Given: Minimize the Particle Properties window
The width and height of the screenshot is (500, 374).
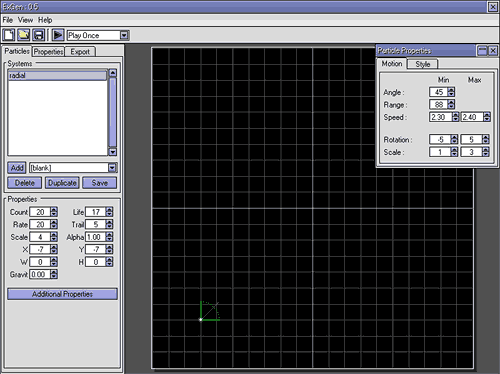Looking at the screenshot, I should pos(482,51).
